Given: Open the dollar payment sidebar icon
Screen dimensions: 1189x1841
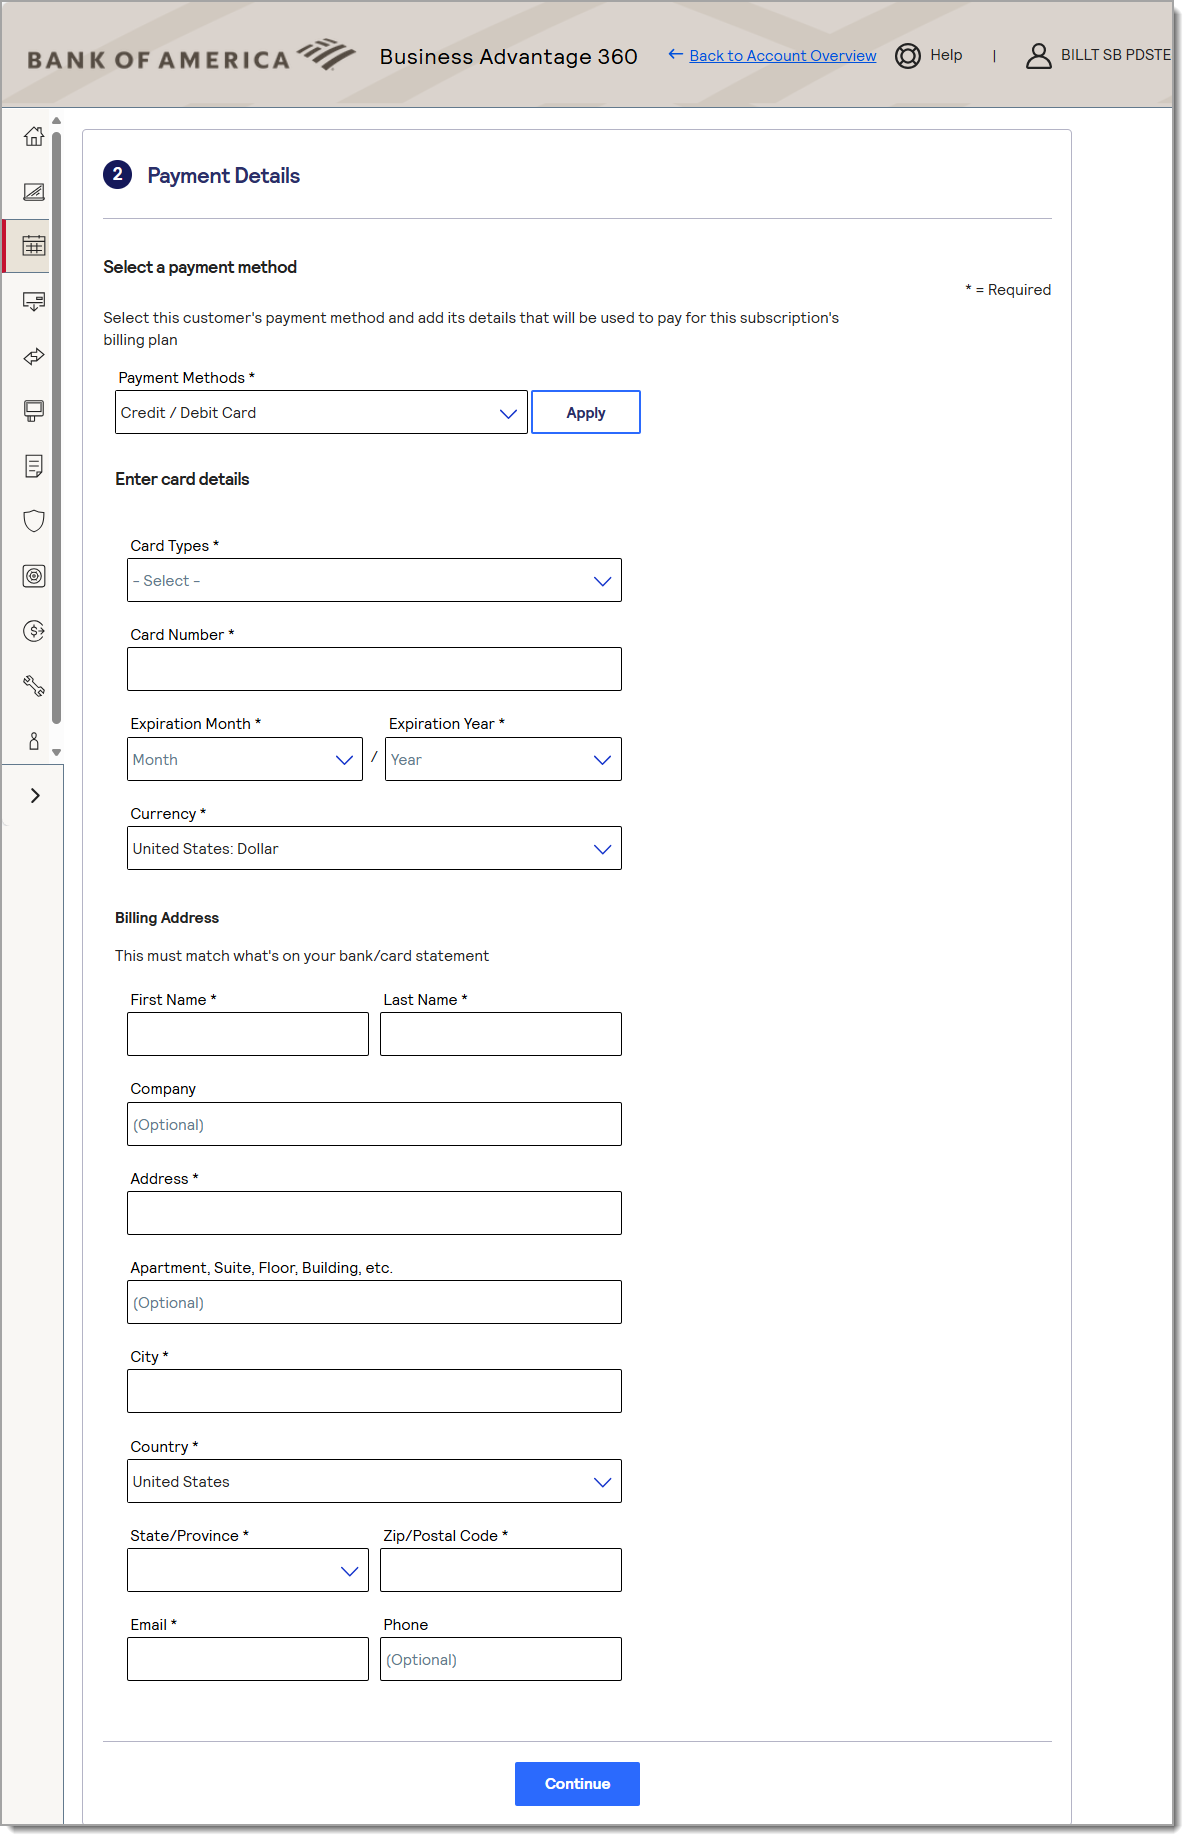Looking at the screenshot, I should 34,631.
